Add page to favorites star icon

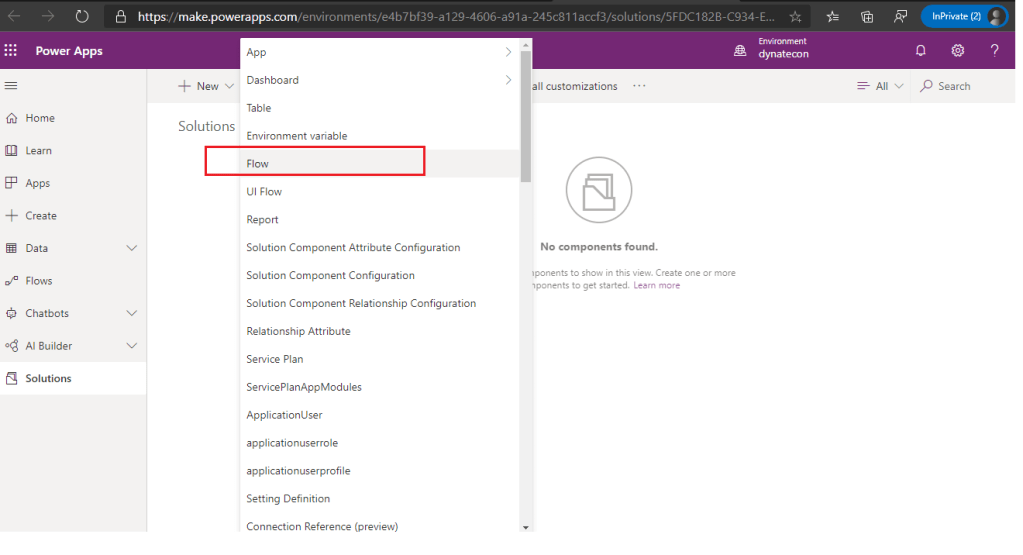click(795, 16)
